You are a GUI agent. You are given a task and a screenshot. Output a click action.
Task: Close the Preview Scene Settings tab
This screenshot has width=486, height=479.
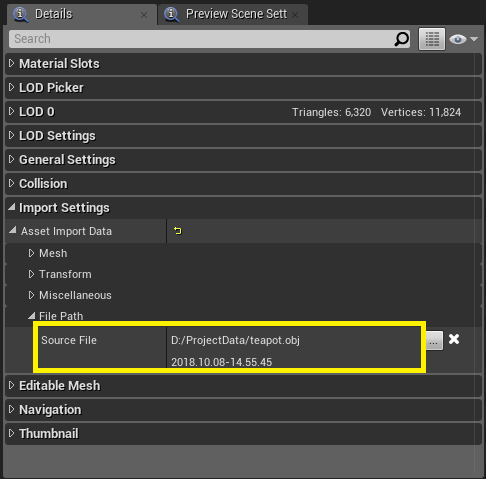(x=295, y=15)
